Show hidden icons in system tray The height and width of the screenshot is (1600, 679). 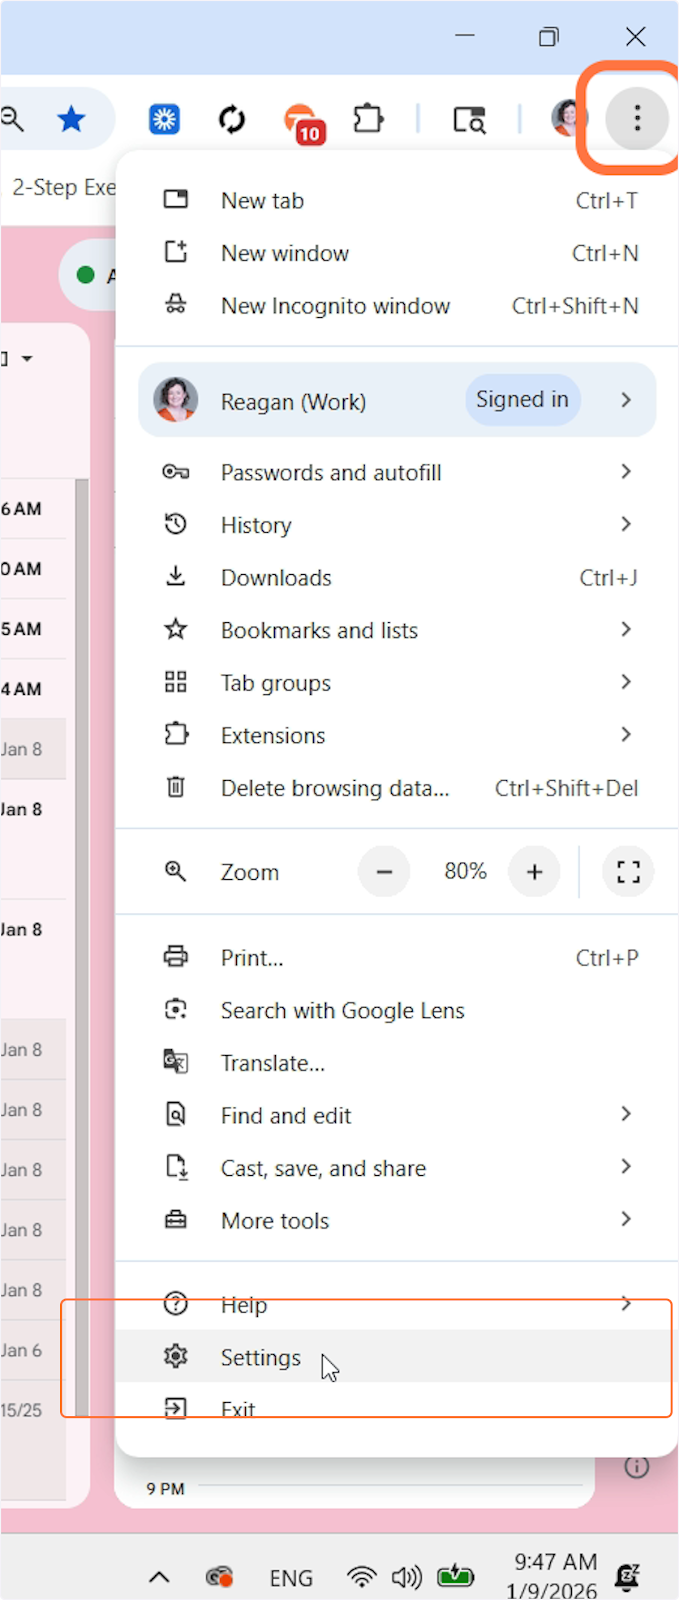tap(159, 1577)
